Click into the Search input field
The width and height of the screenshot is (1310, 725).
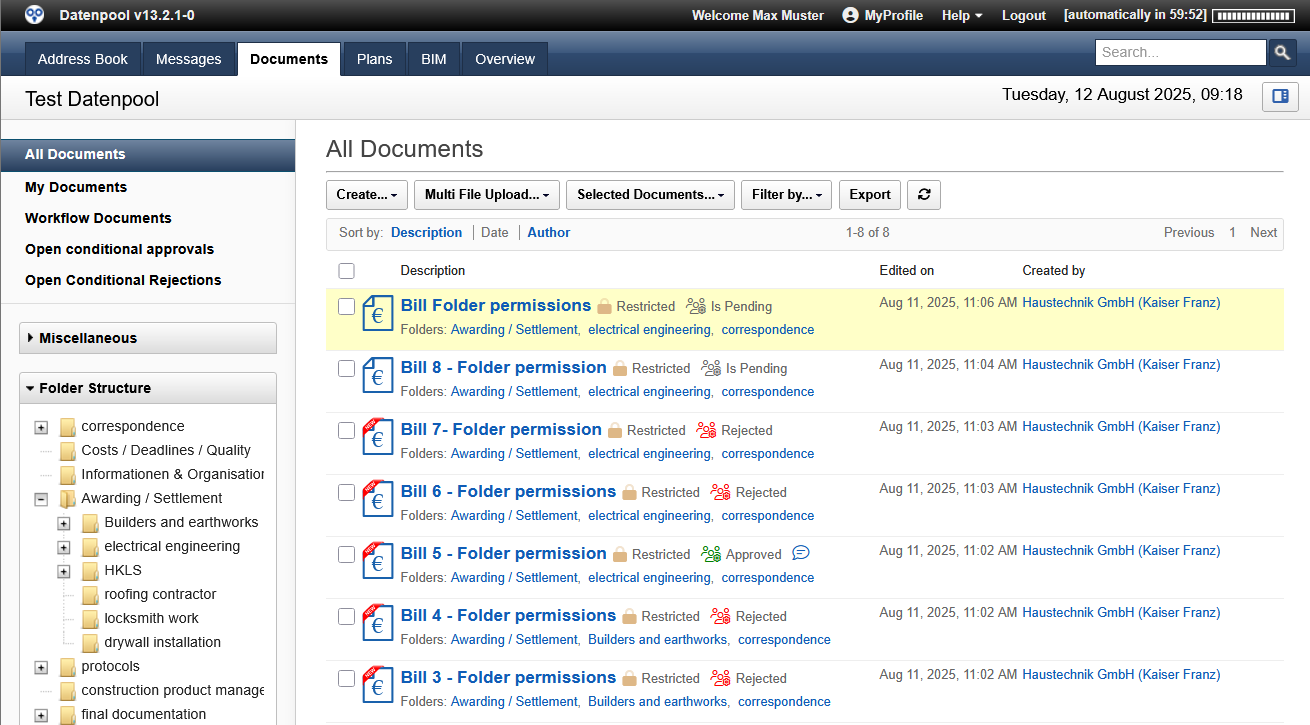pos(1180,53)
